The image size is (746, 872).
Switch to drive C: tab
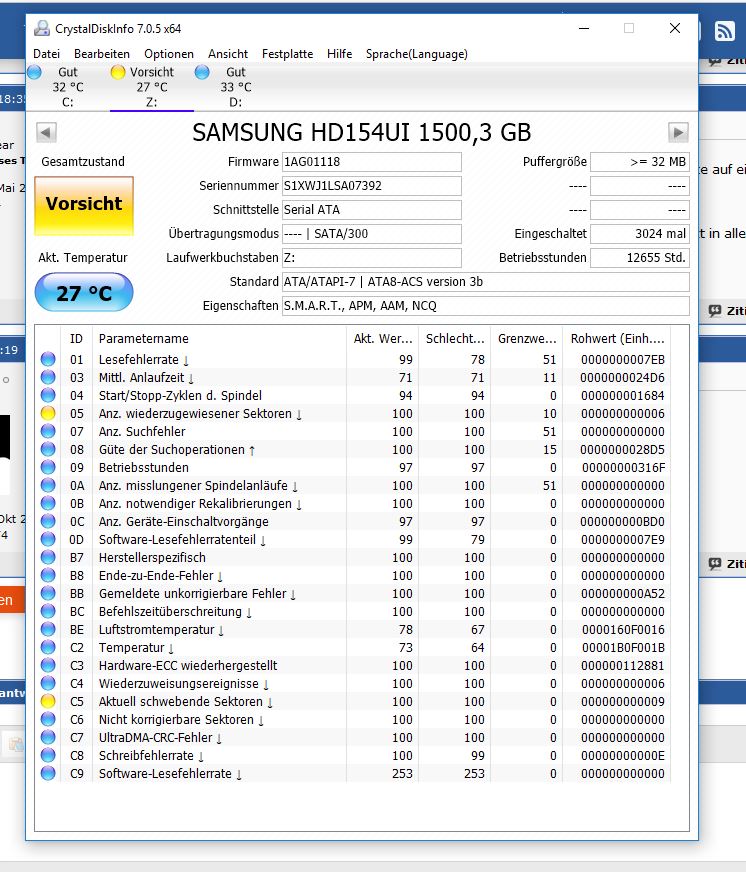tap(68, 87)
